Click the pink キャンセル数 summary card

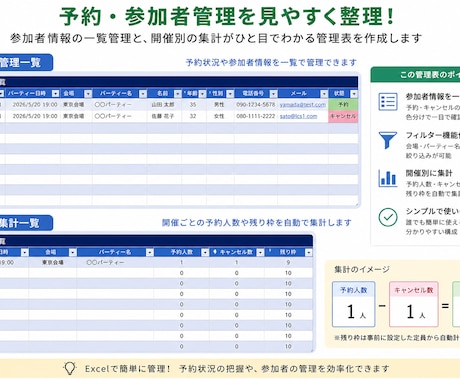pos(414,304)
